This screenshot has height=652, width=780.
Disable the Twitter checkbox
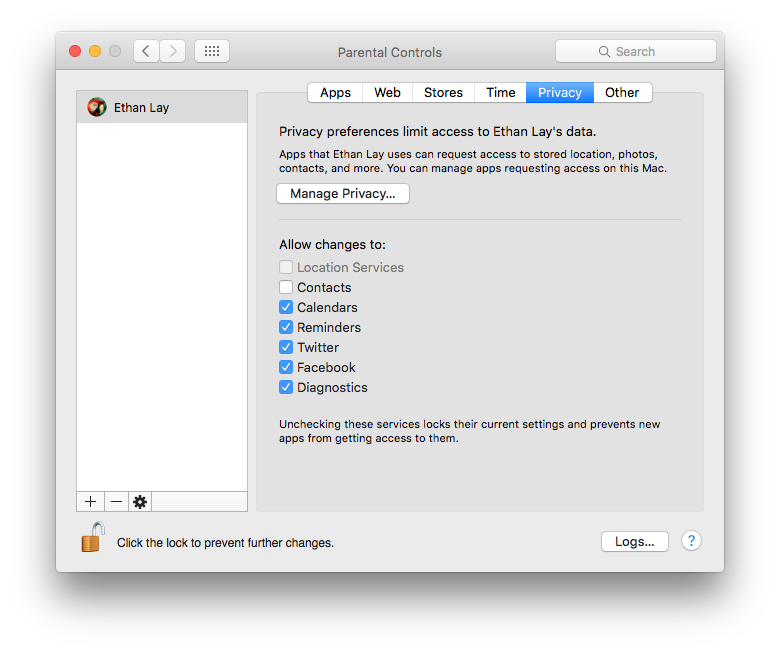point(286,348)
